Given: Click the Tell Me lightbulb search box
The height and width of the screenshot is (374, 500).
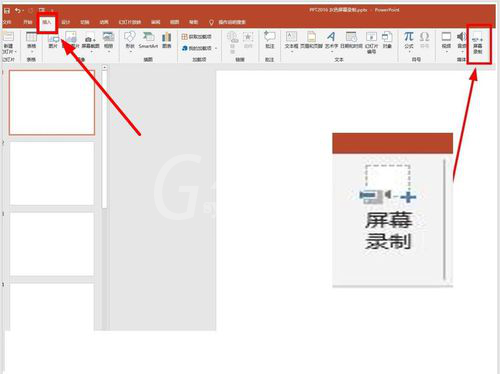Looking at the screenshot, I should tap(228, 22).
